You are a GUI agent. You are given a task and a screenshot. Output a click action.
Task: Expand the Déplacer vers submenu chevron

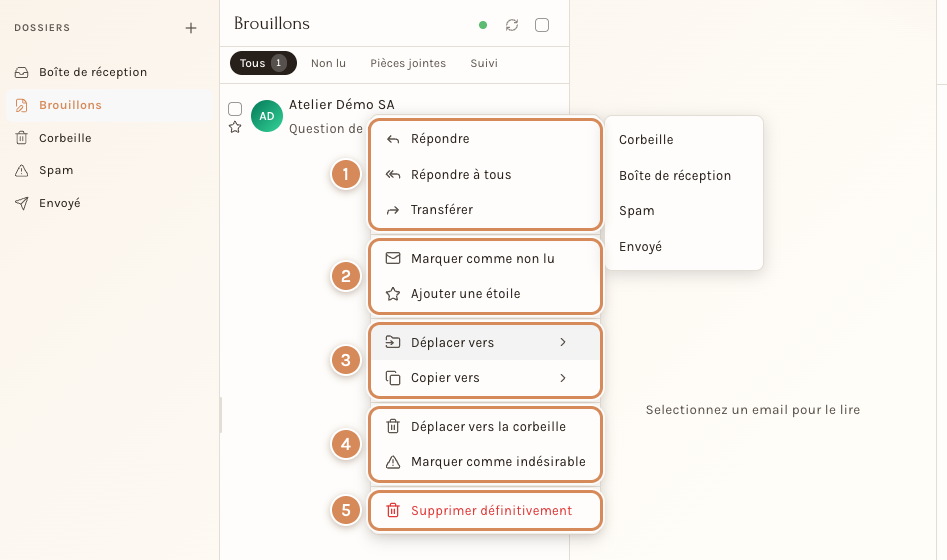[563, 343]
